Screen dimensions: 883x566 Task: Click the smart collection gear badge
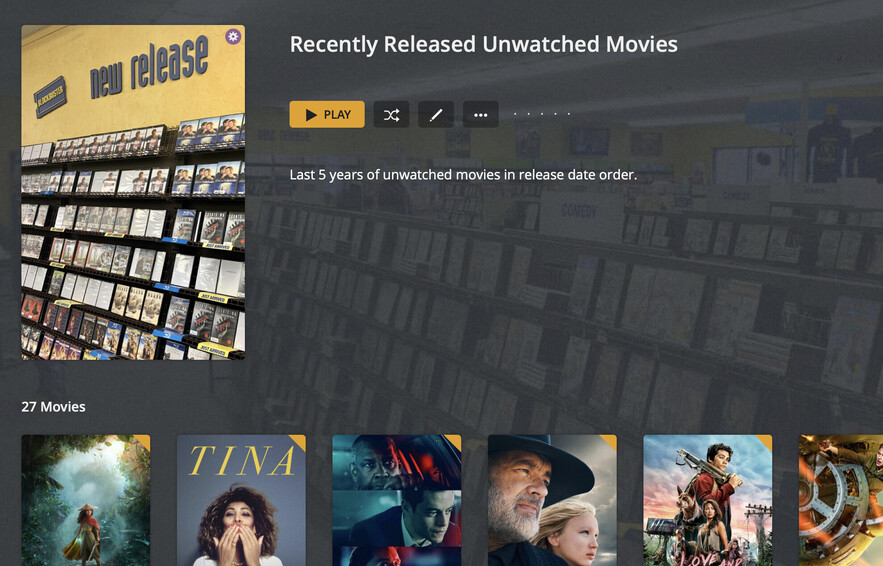click(x=233, y=37)
